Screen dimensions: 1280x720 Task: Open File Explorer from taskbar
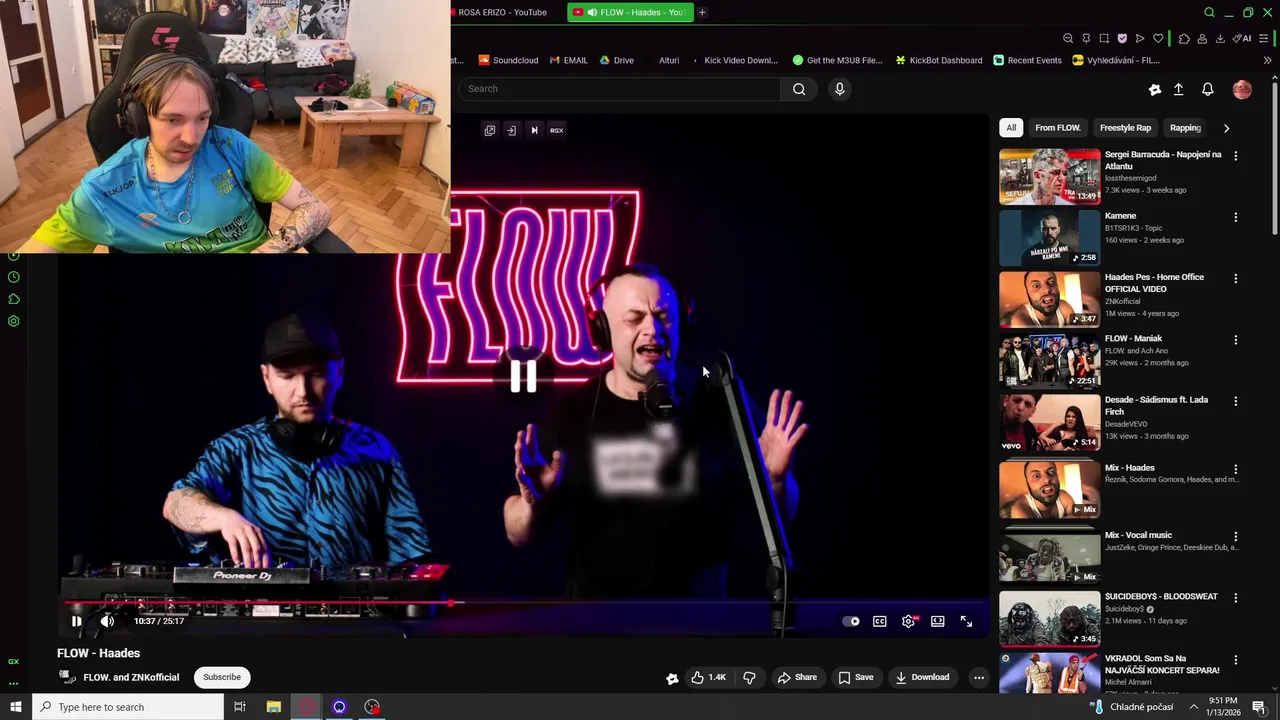(273, 707)
